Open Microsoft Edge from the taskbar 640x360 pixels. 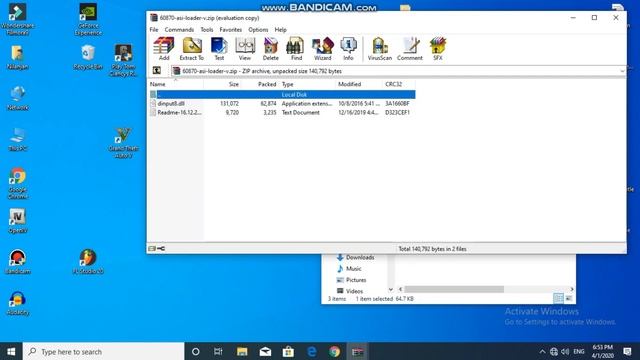coord(311,351)
